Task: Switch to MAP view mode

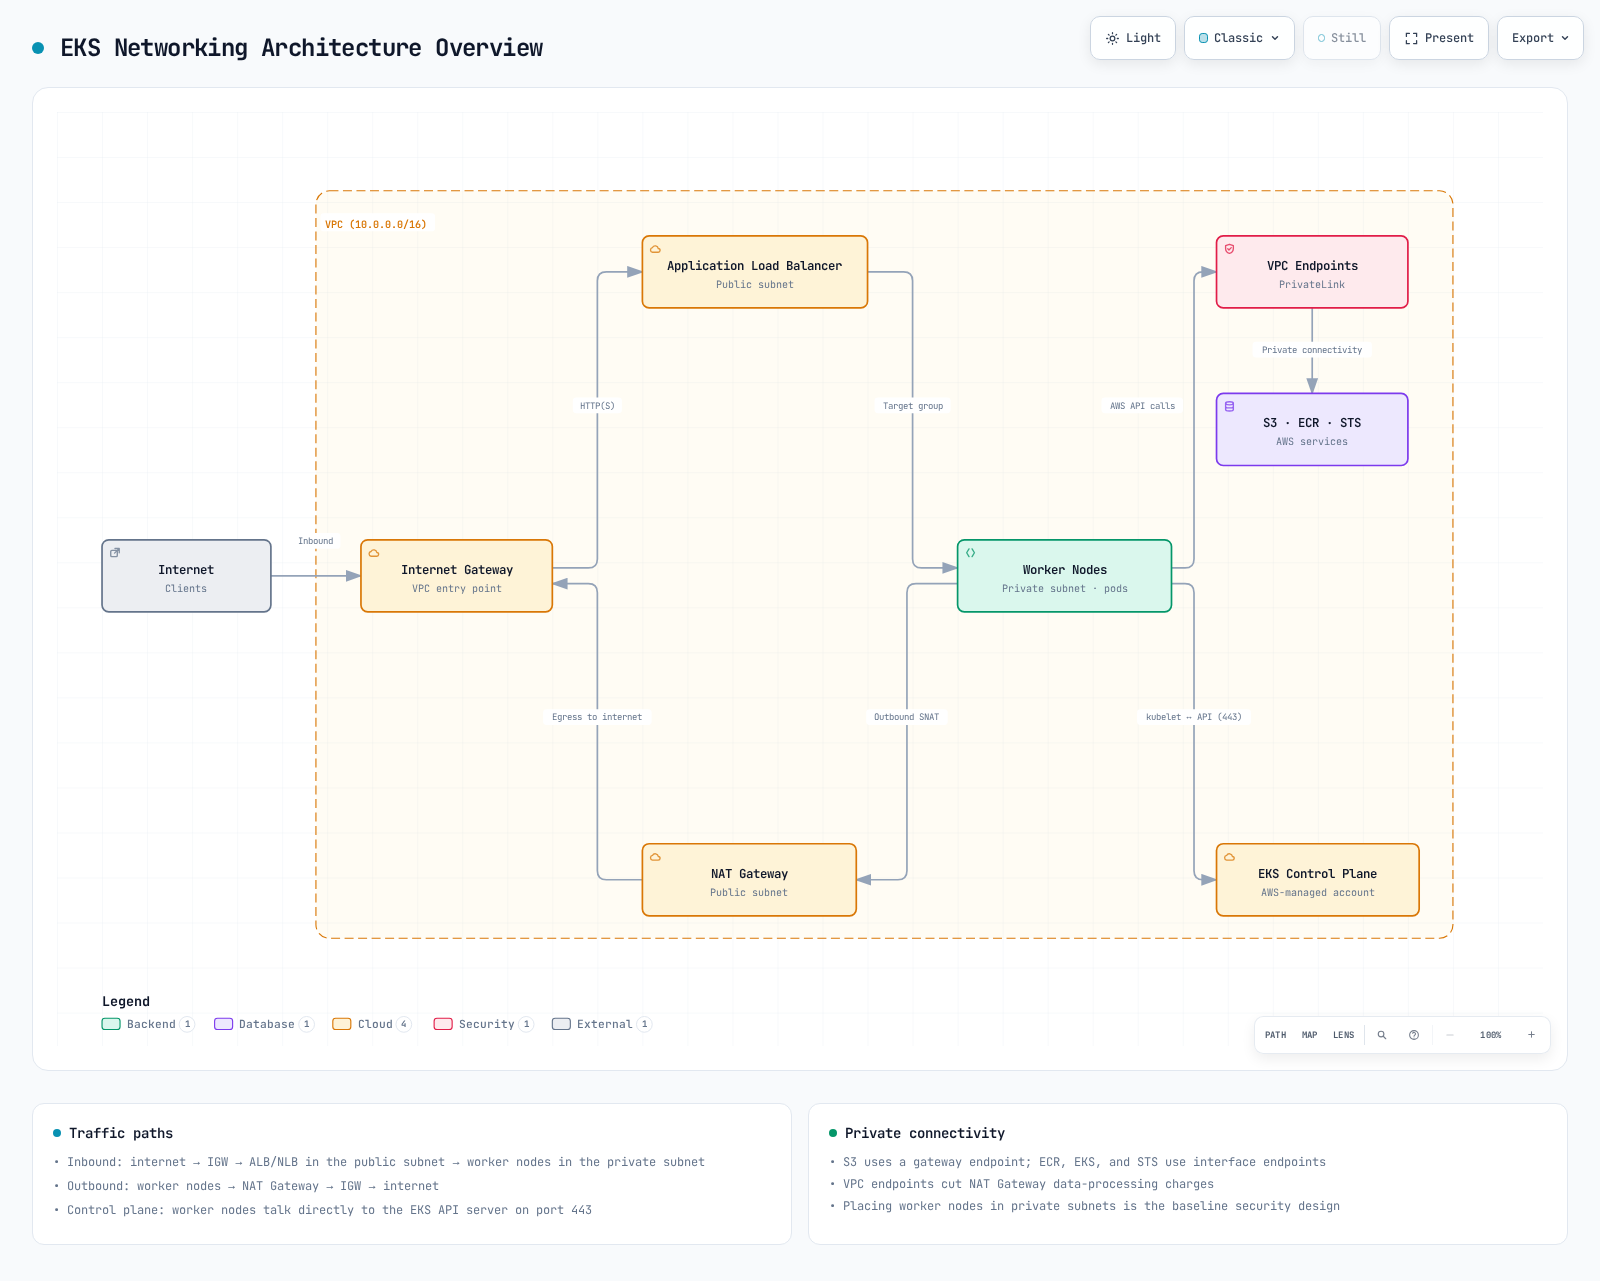Action: [1310, 1035]
